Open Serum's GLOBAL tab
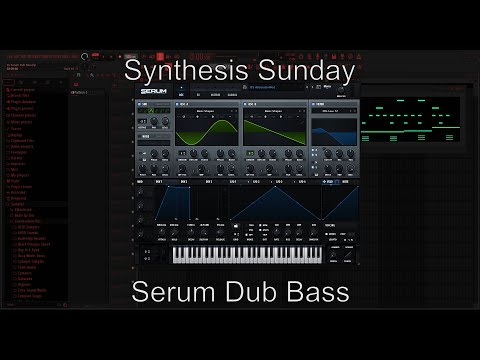The height and width of the screenshot is (360, 480). pyautogui.click(x=232, y=95)
